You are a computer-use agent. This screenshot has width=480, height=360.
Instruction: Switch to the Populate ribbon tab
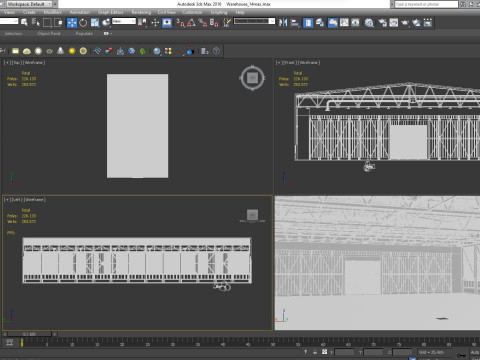coord(84,34)
